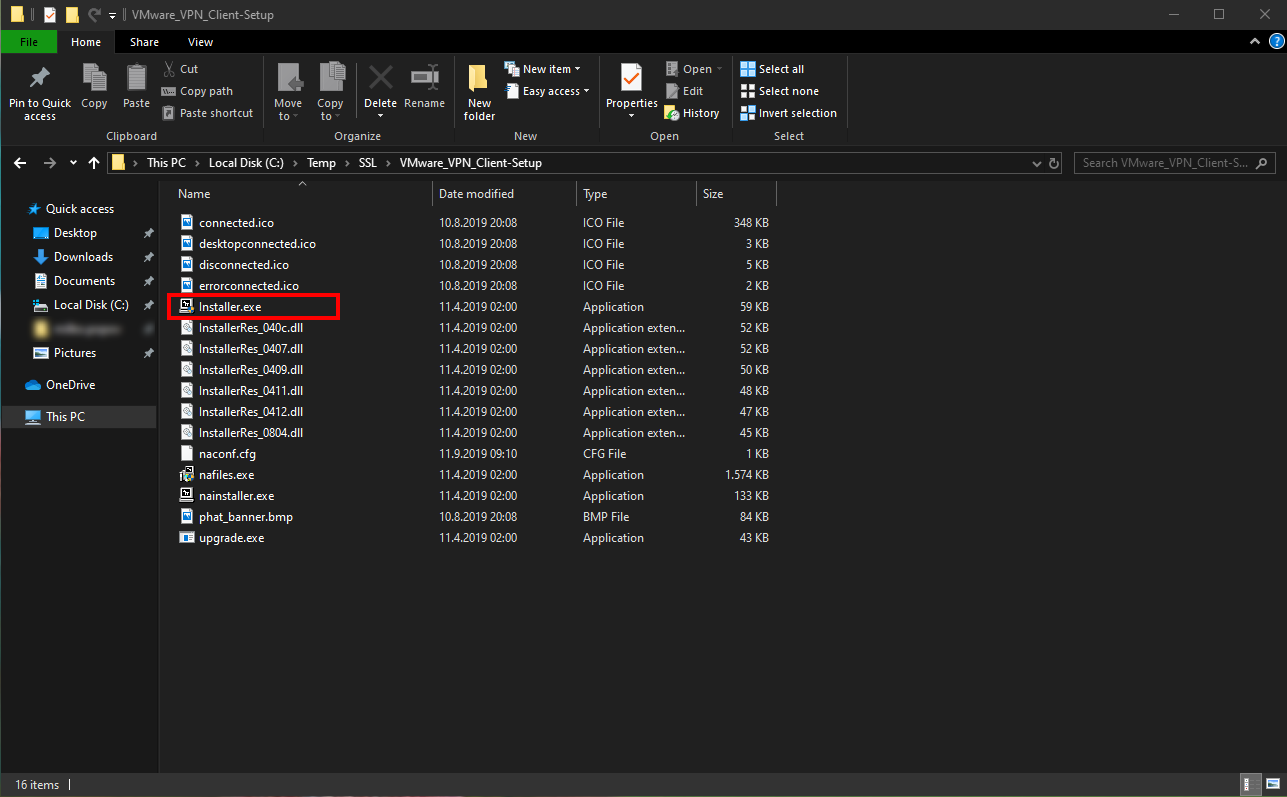Open Downloads in sidebar

click(x=83, y=257)
